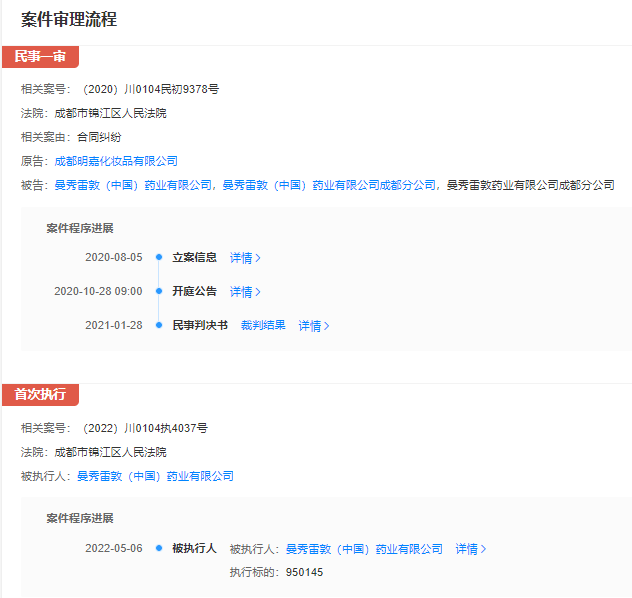
Task: Click date 2022-05-06
Action: [x=114, y=548]
